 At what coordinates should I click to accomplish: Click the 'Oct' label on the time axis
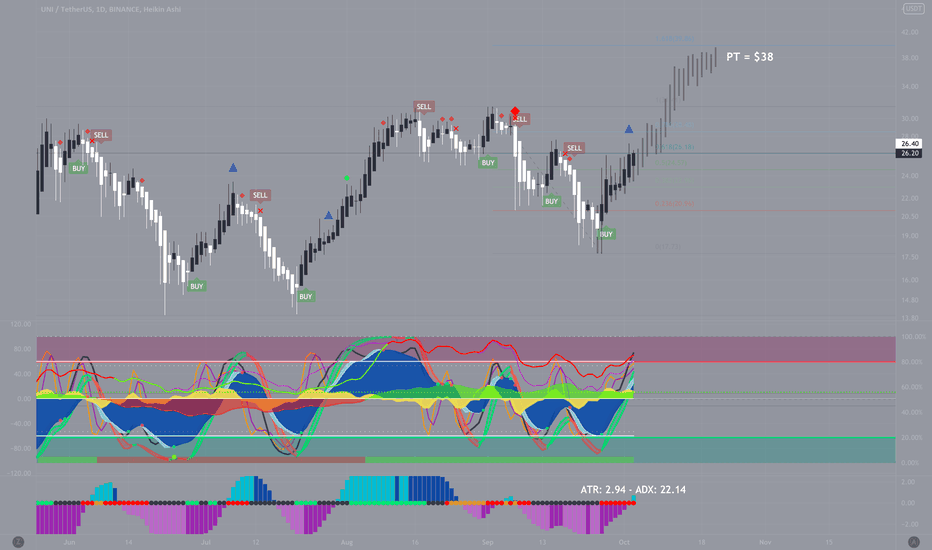[624, 542]
